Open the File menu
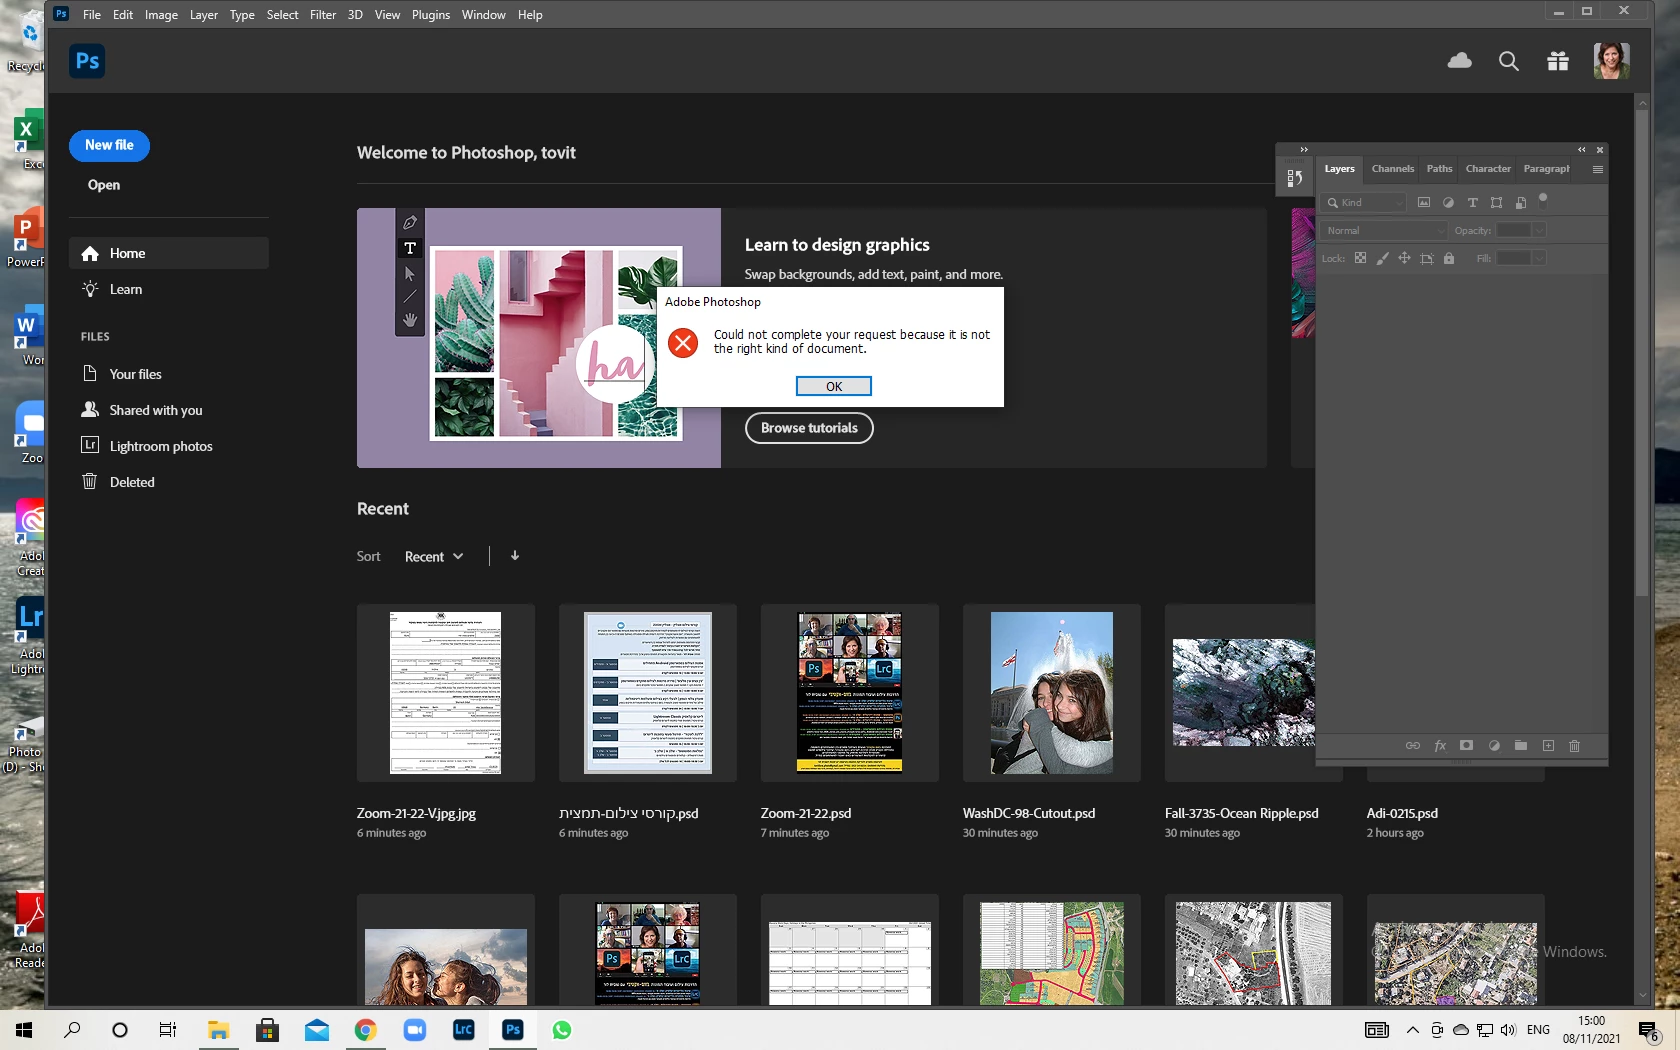1680x1050 pixels. click(x=92, y=15)
